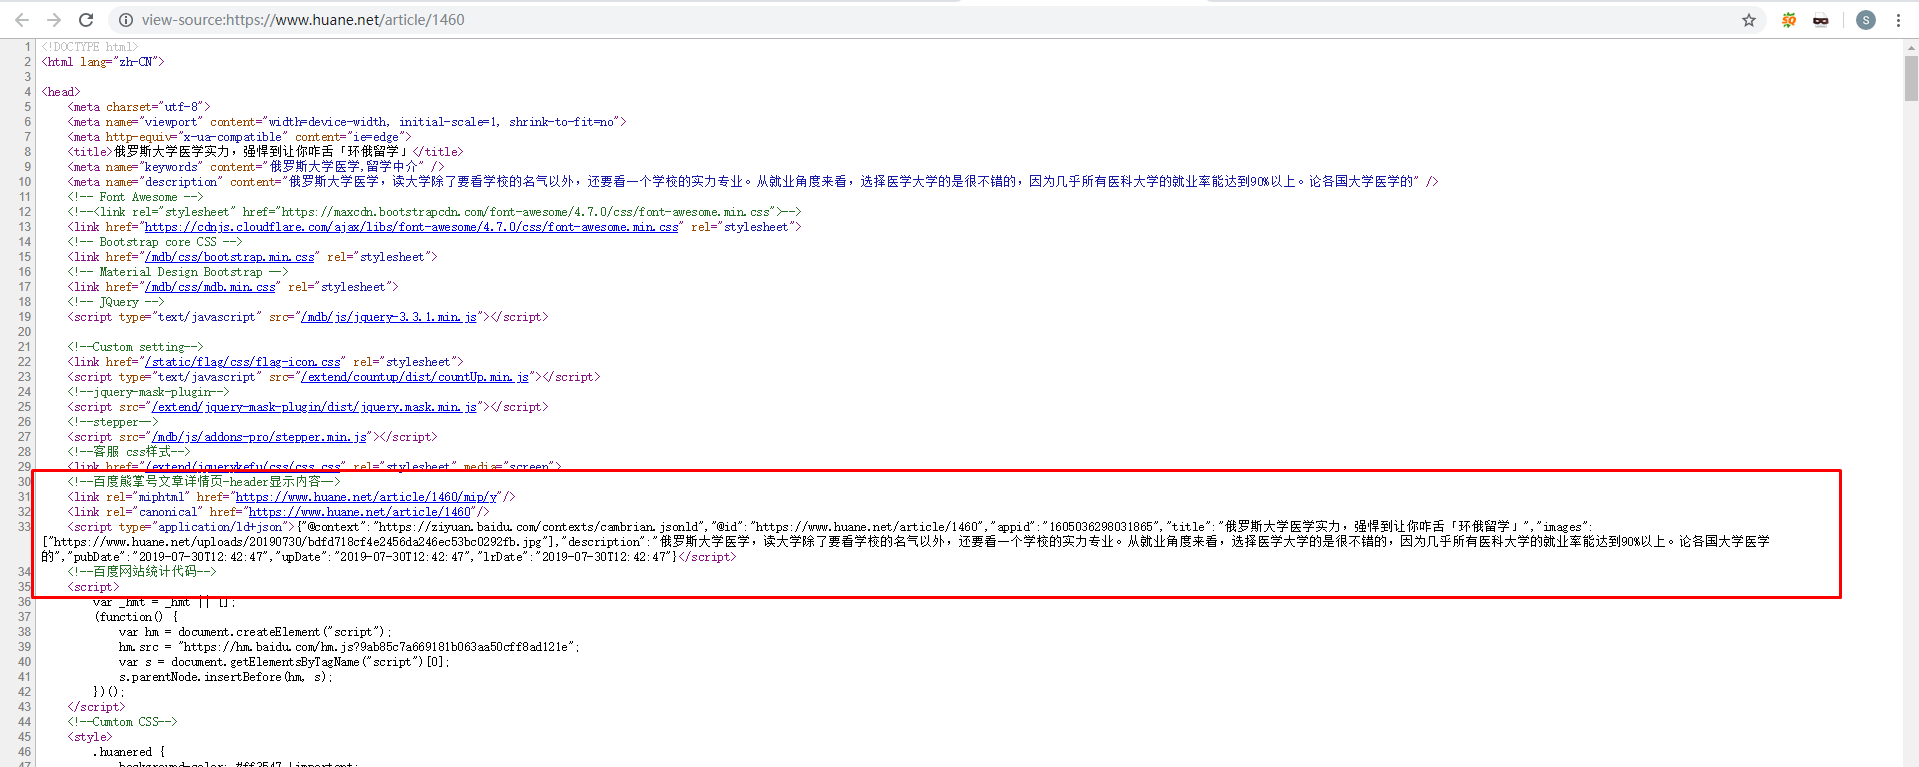The height and width of the screenshot is (767, 1919).
Task: Click the document.createElement("script") line
Action: [x=255, y=632]
